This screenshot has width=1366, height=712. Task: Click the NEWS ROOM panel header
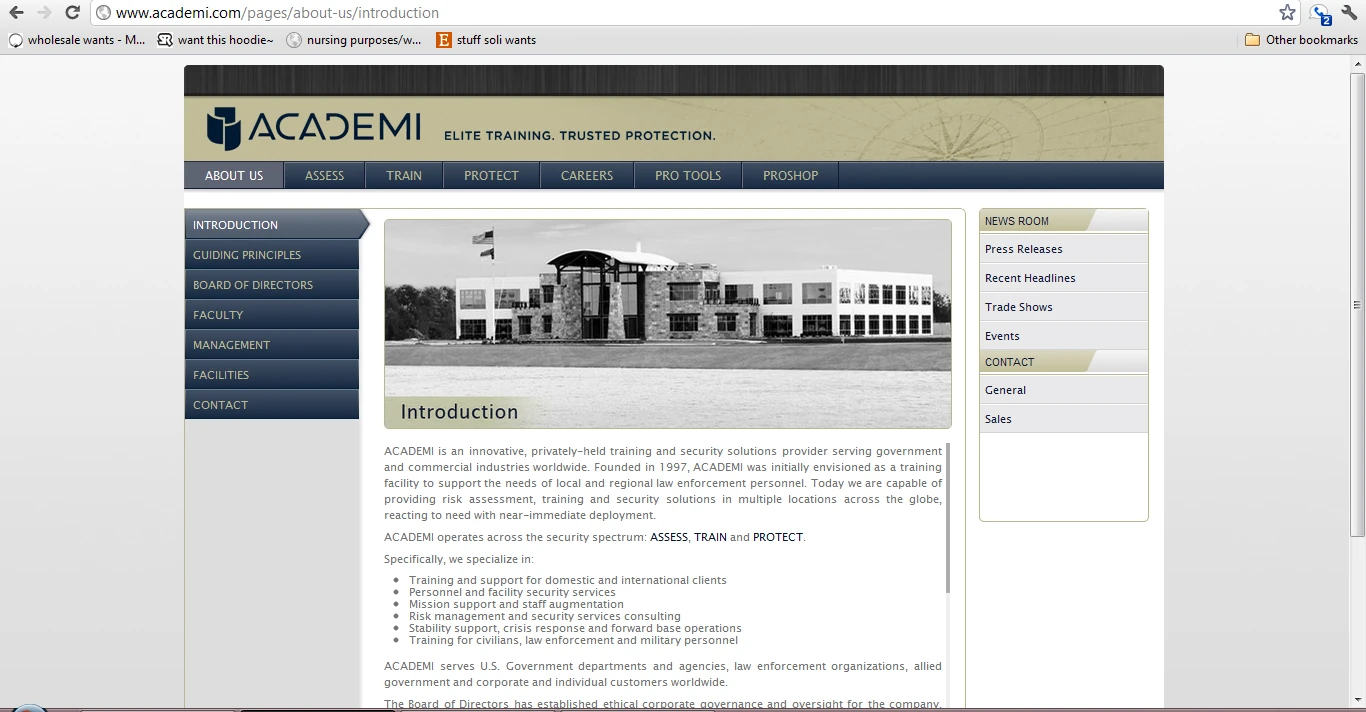1063,221
